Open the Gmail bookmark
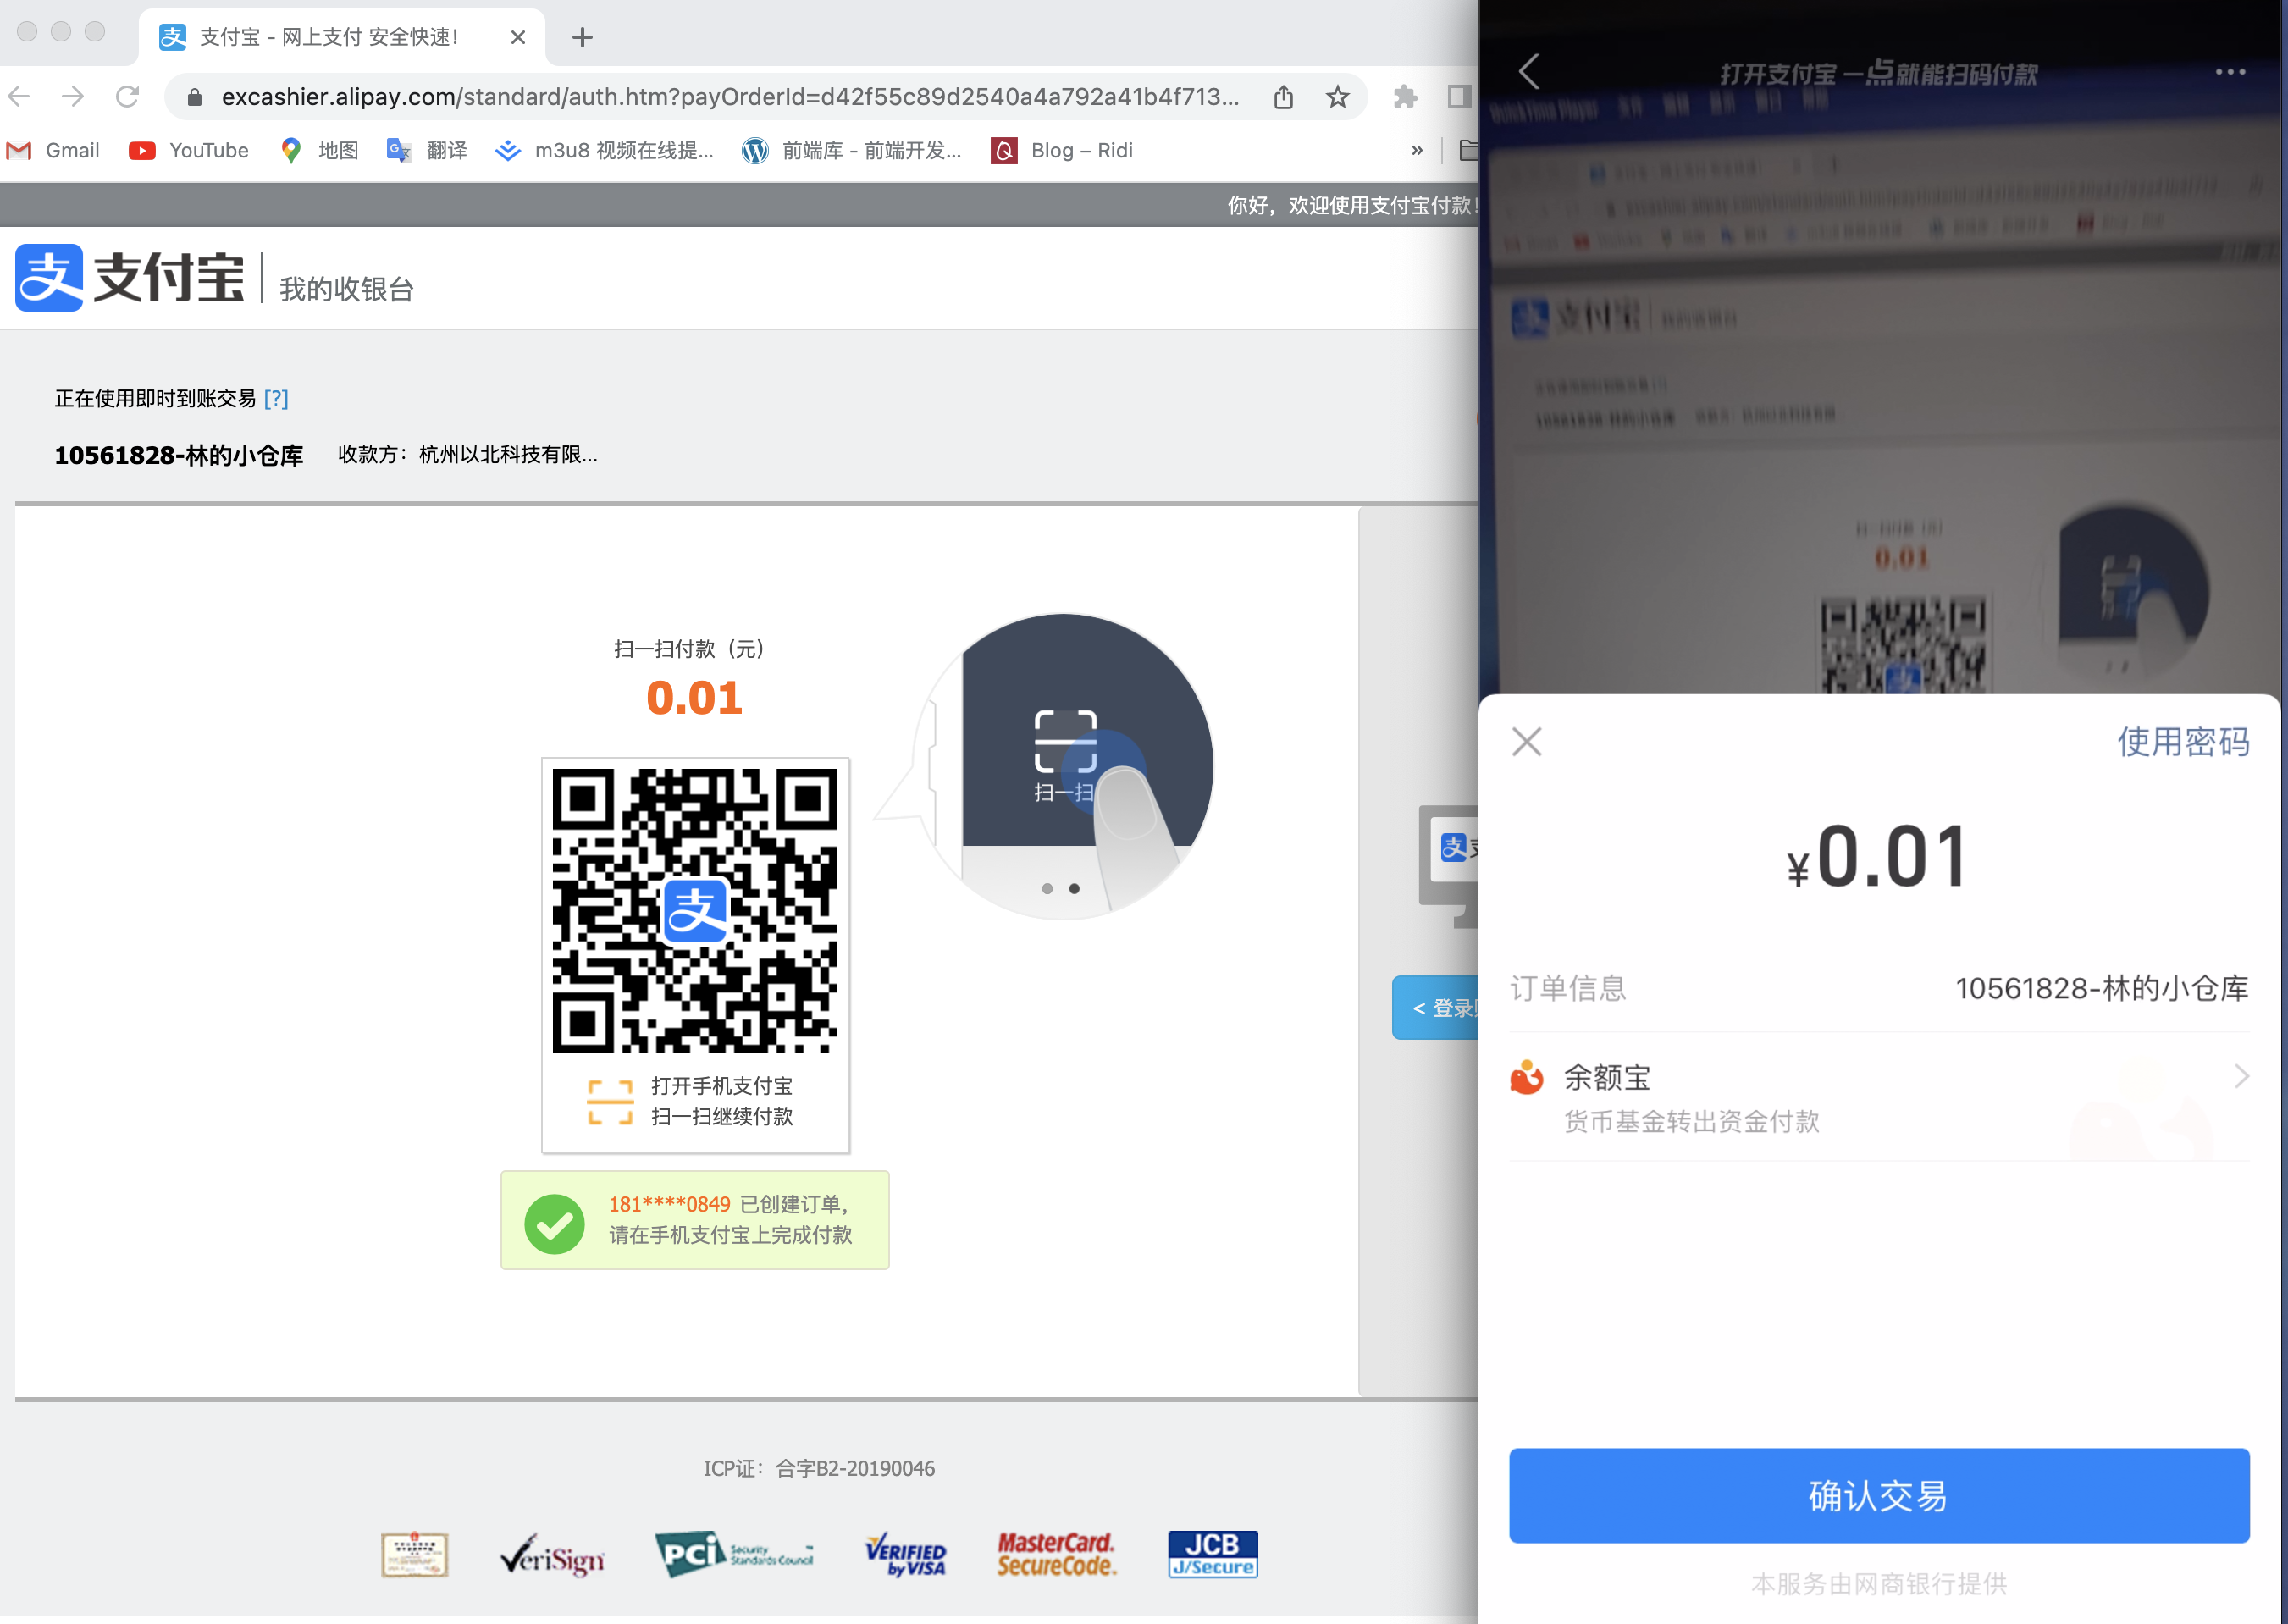The width and height of the screenshot is (2288, 1624). 54,151
